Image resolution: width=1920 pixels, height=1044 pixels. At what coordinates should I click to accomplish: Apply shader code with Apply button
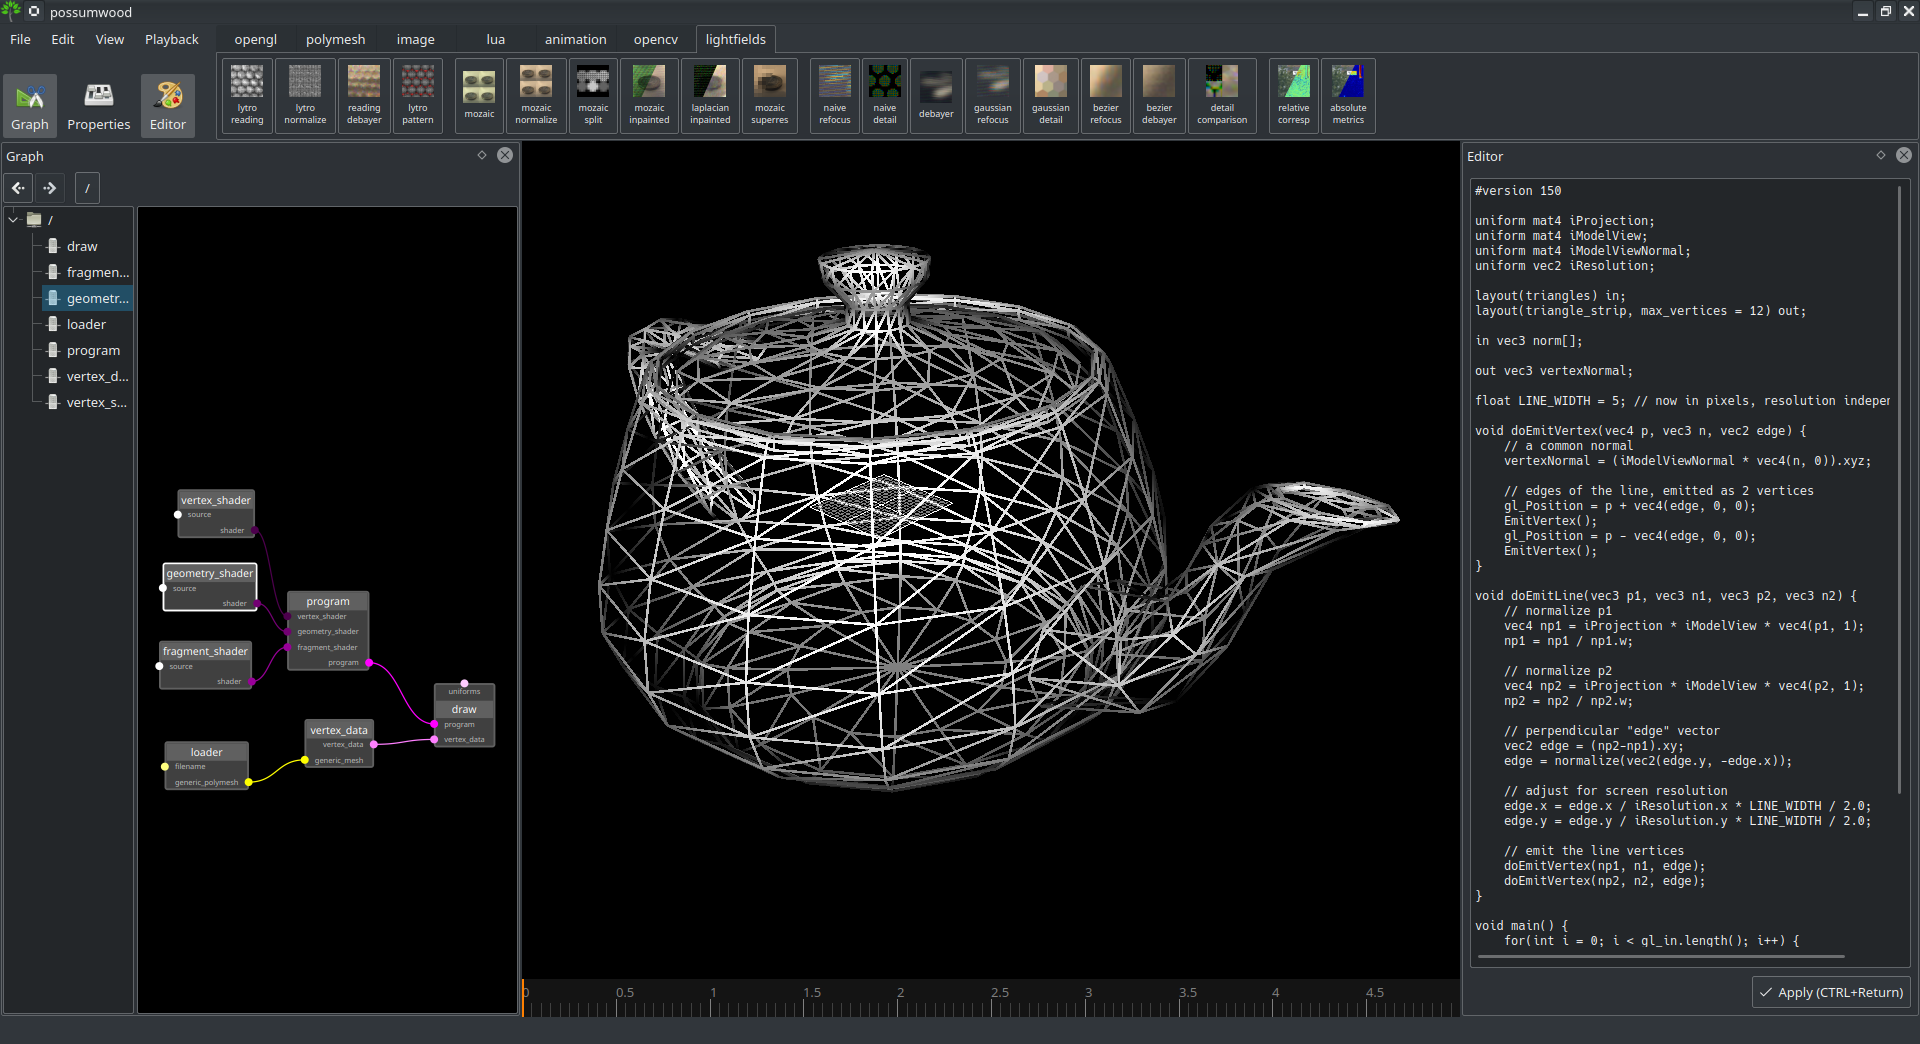point(1832,992)
